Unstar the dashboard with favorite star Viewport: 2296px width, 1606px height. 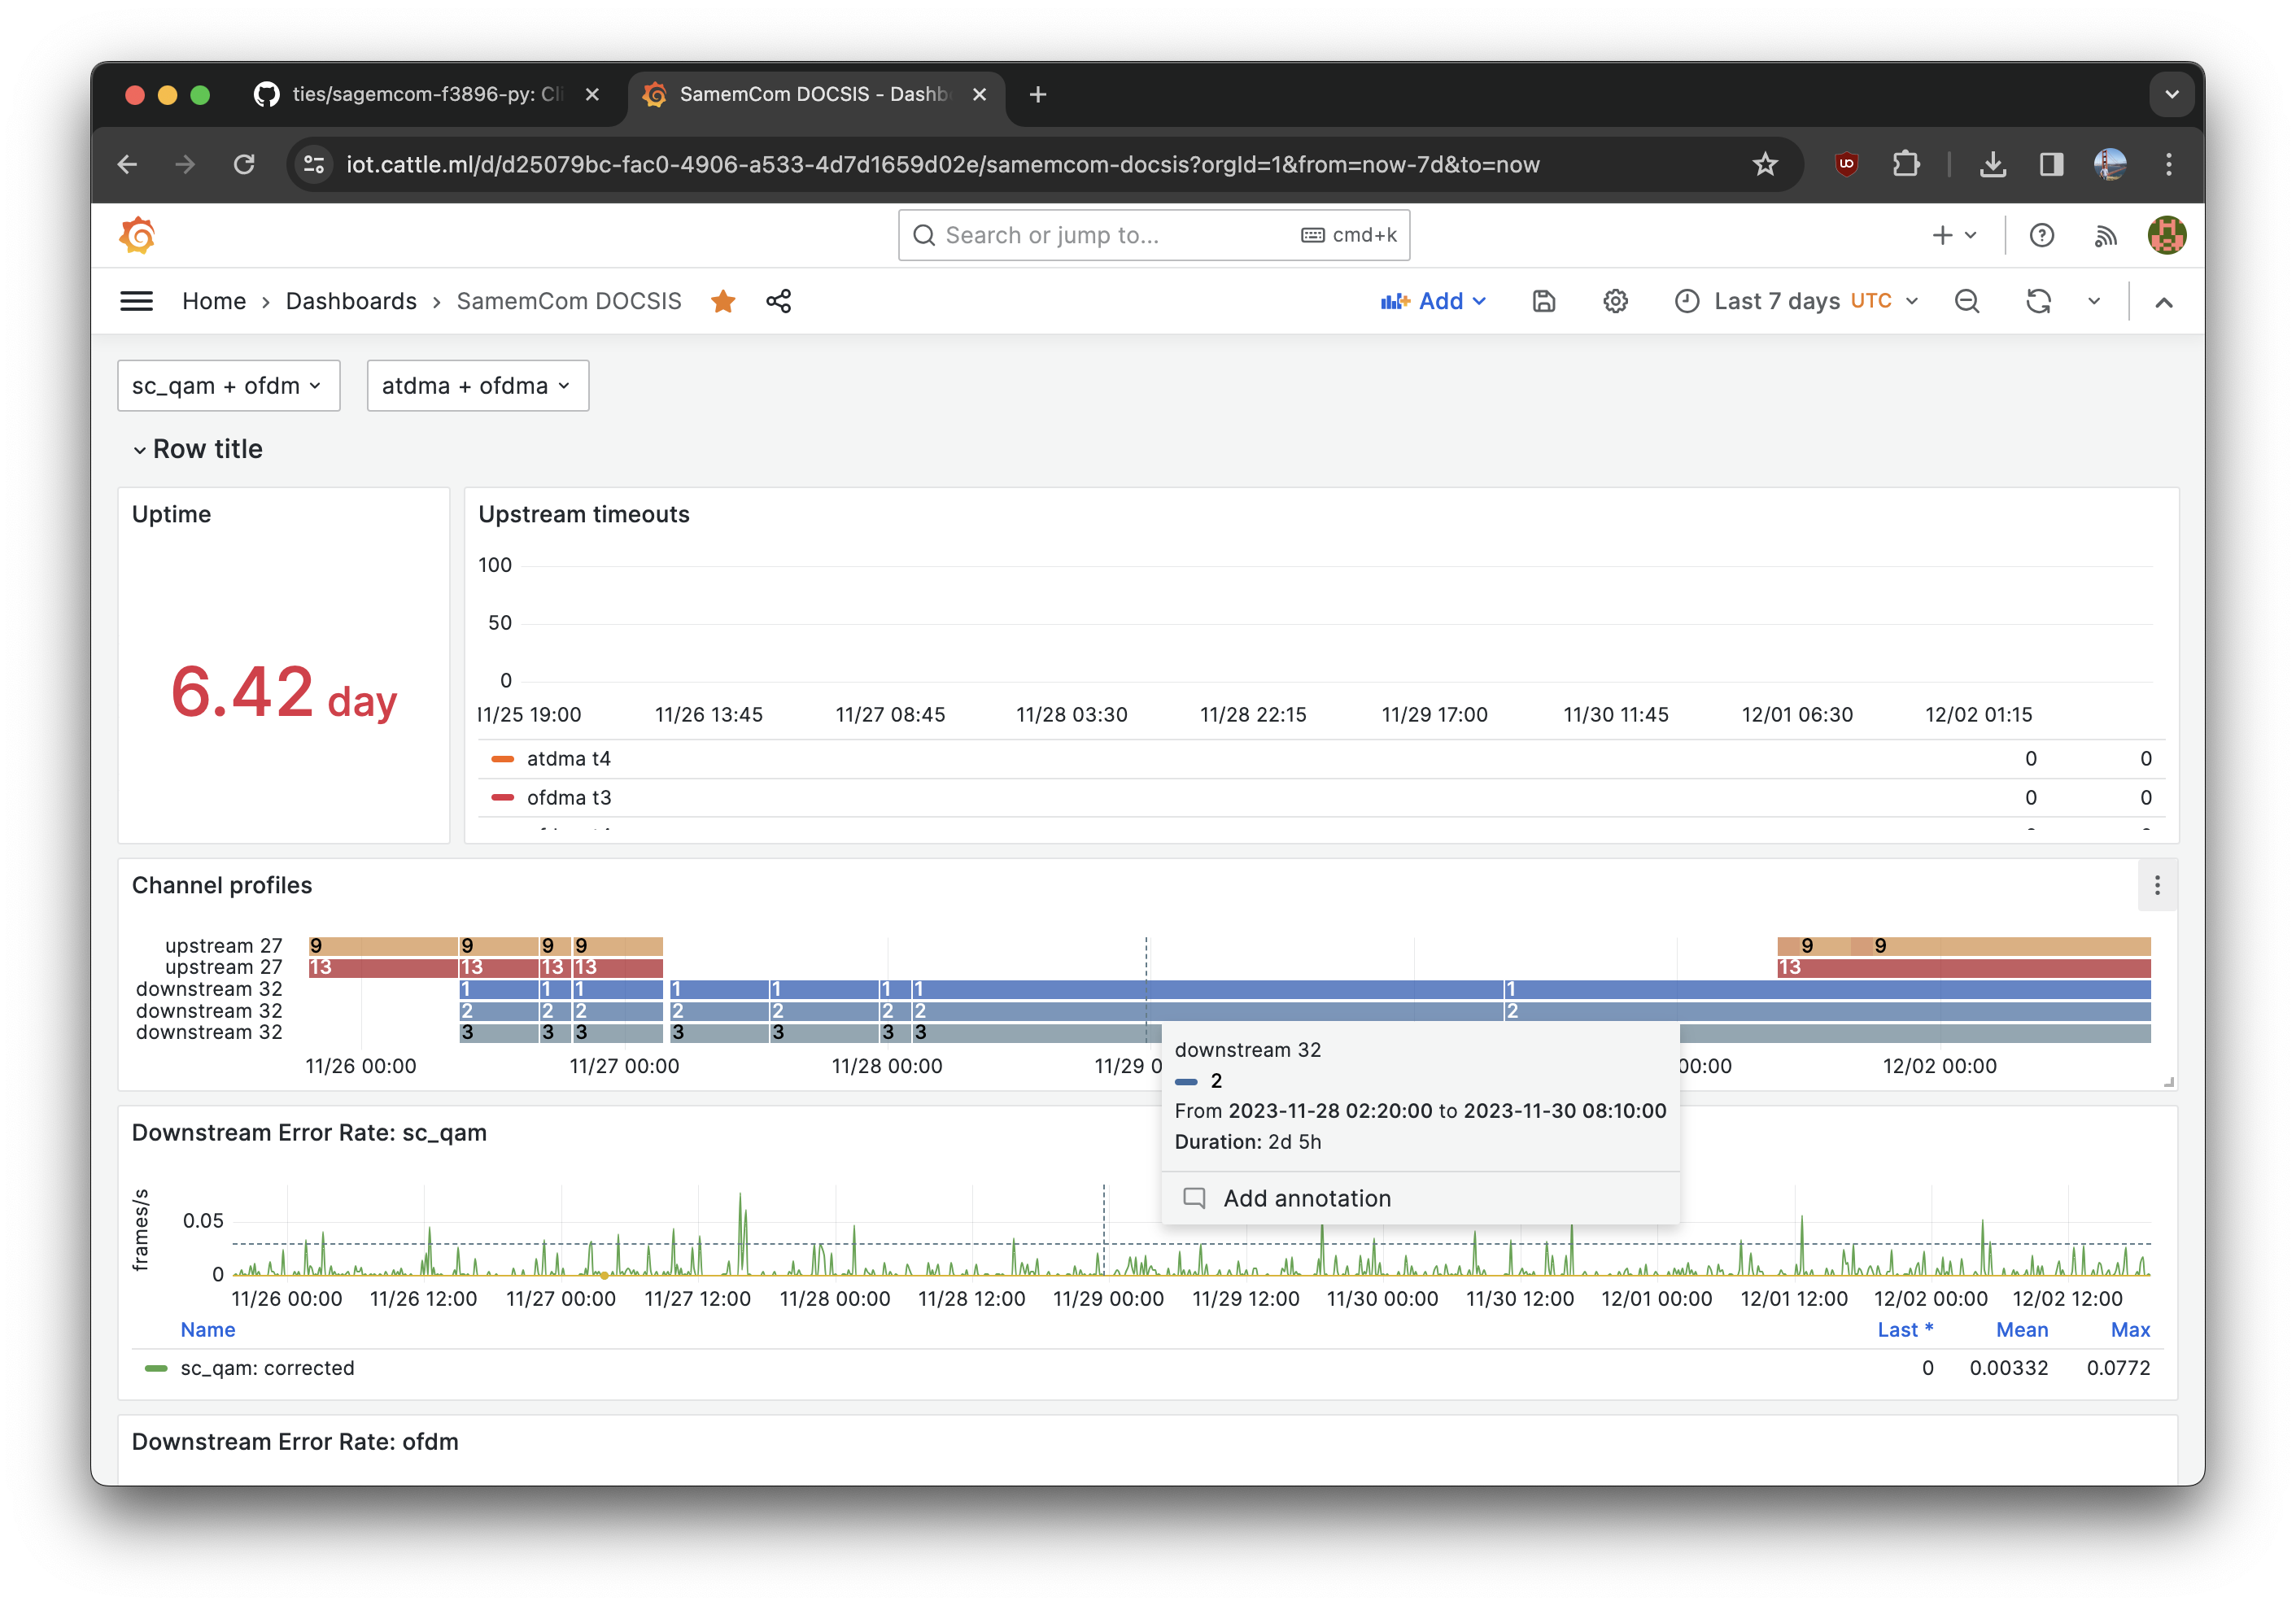click(x=723, y=301)
